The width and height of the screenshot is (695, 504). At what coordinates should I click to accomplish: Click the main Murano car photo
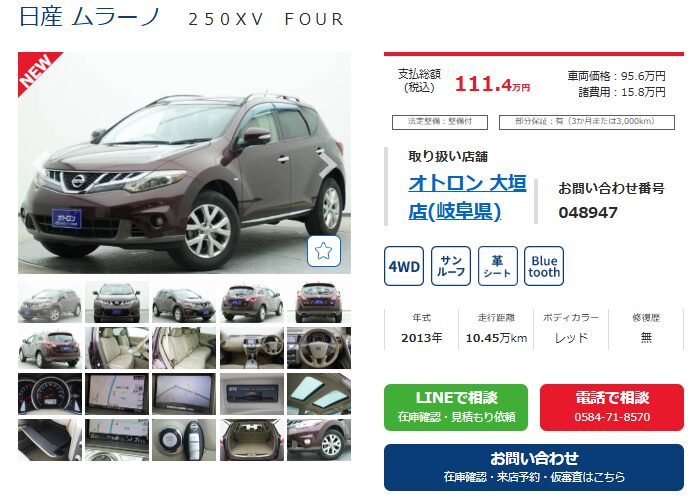click(x=184, y=163)
